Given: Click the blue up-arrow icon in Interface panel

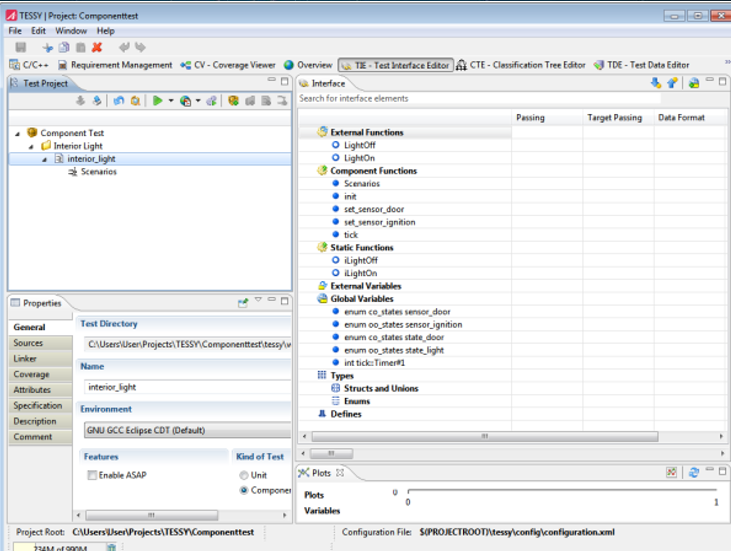Looking at the screenshot, I should tap(672, 83).
